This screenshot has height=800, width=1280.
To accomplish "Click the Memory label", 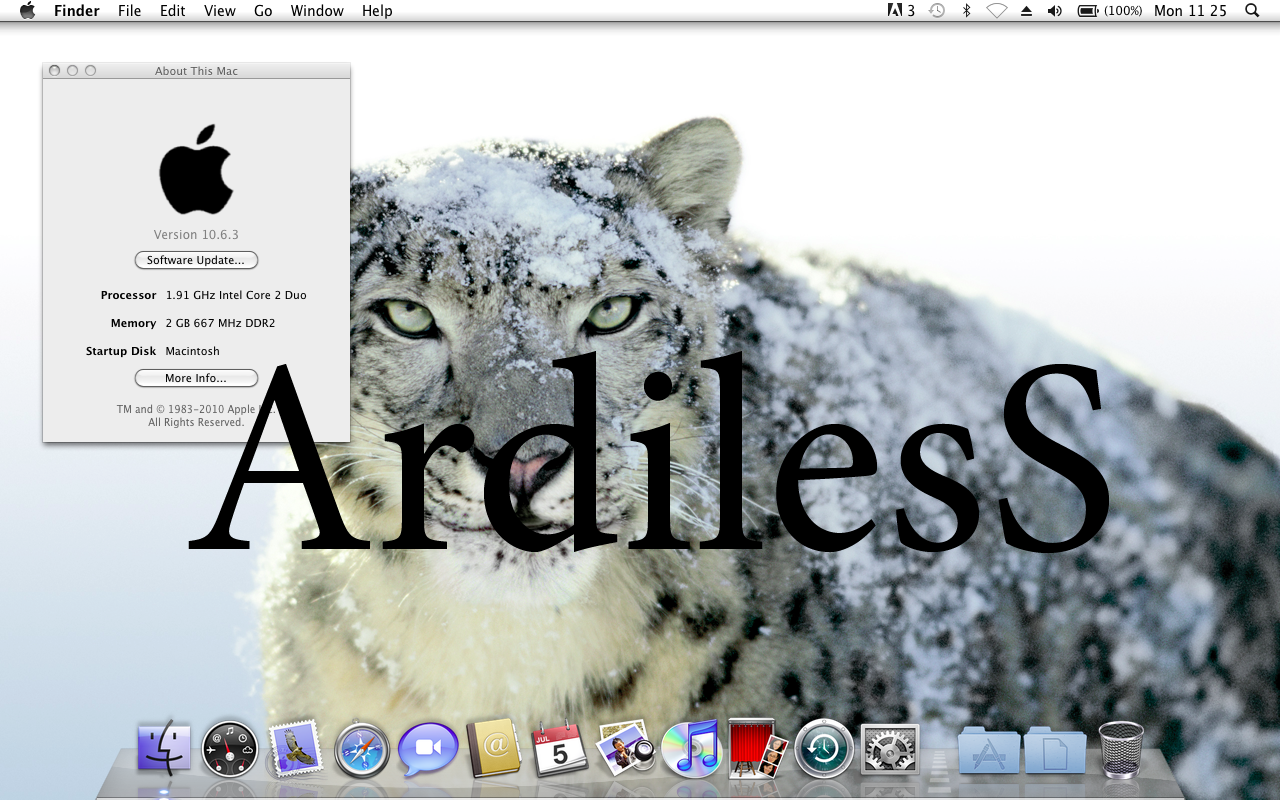I will pos(133,323).
